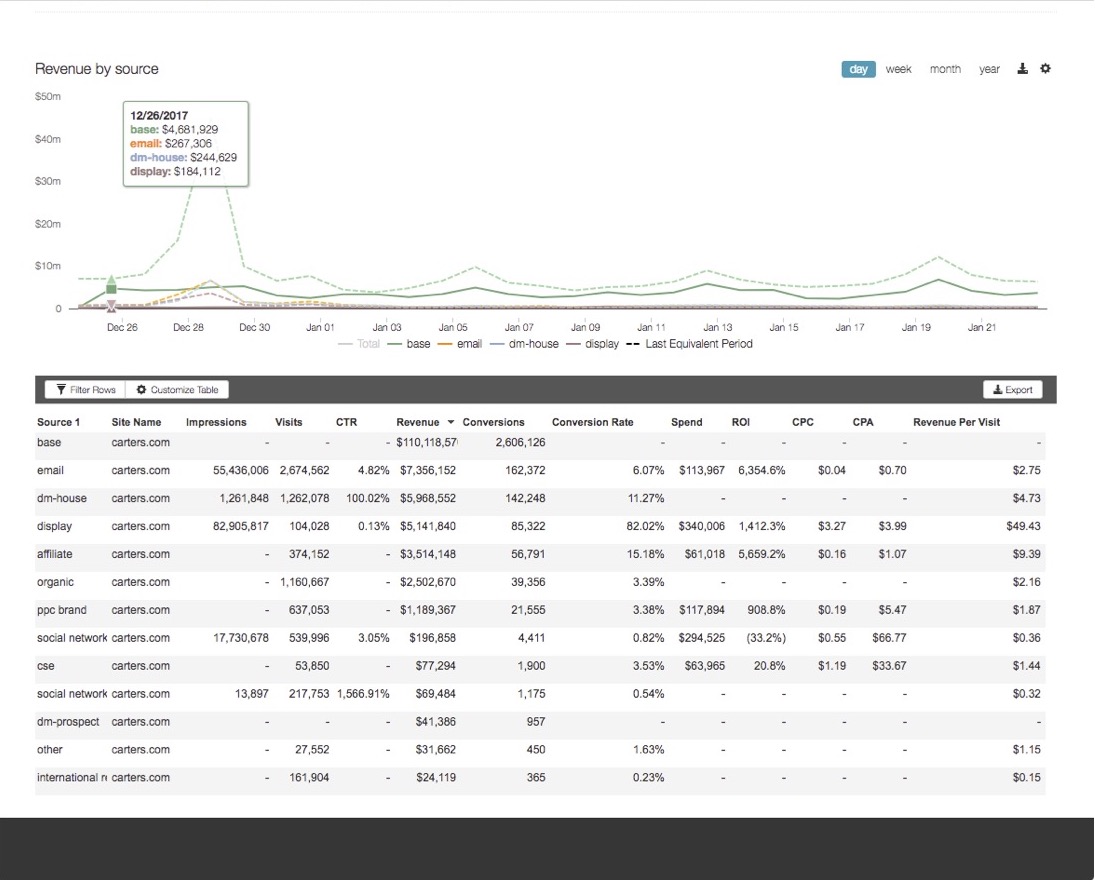Sort table by CTR column
This screenshot has width=1095, height=880.
[346, 422]
